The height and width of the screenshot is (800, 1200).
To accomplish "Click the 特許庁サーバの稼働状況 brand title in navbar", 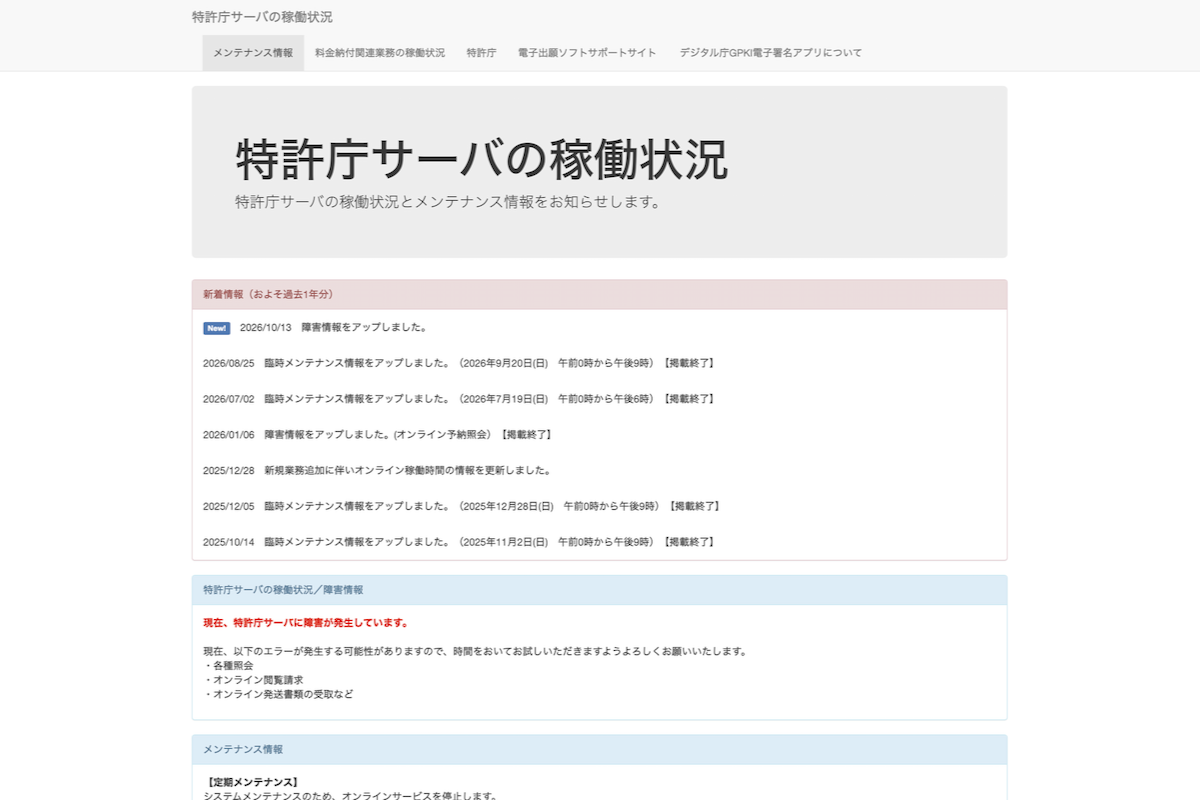I will point(262,17).
